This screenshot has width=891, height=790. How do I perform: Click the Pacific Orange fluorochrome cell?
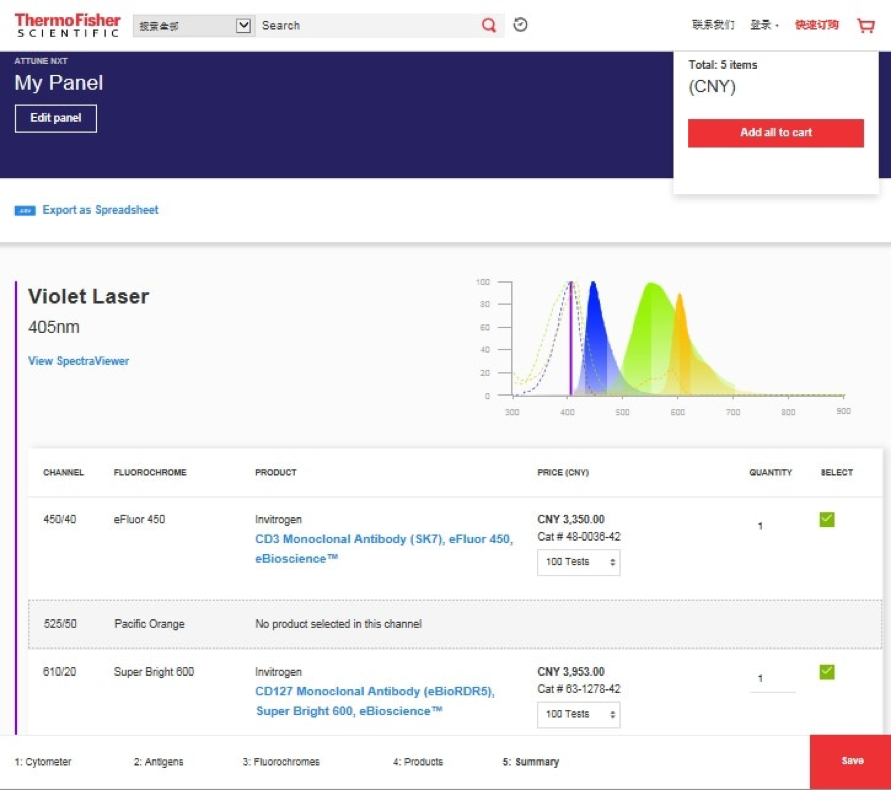[x=149, y=624]
